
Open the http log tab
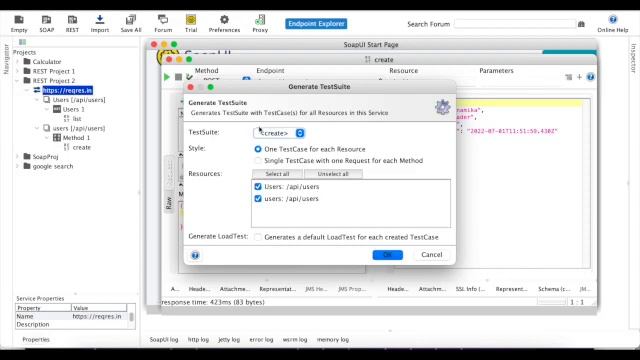tap(198, 340)
